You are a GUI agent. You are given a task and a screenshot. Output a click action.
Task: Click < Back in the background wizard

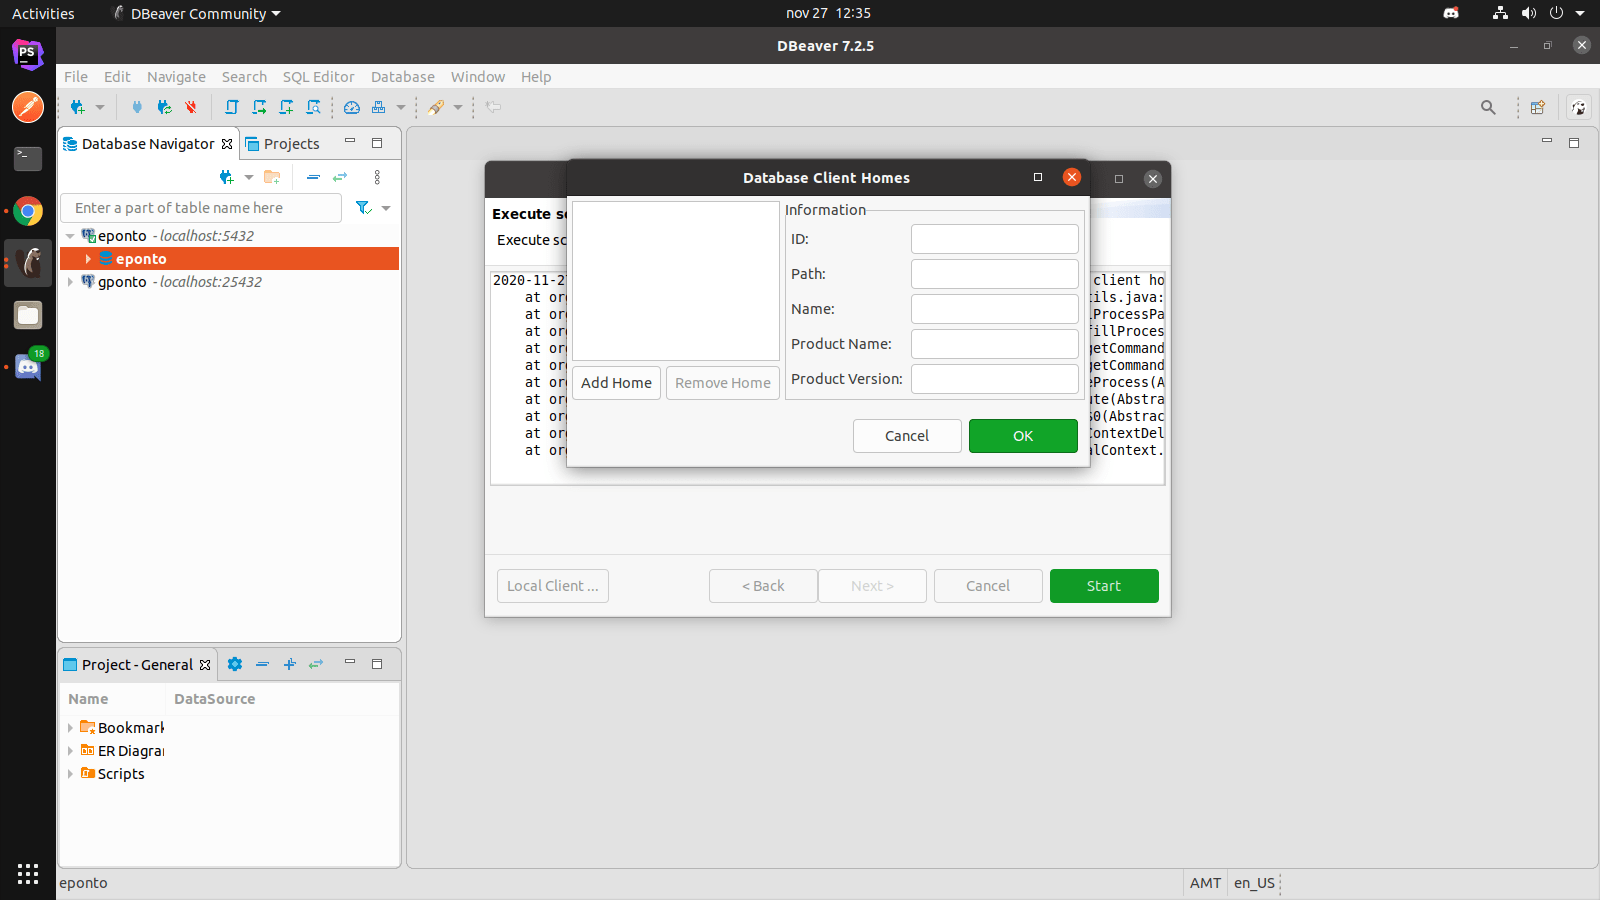pos(763,586)
